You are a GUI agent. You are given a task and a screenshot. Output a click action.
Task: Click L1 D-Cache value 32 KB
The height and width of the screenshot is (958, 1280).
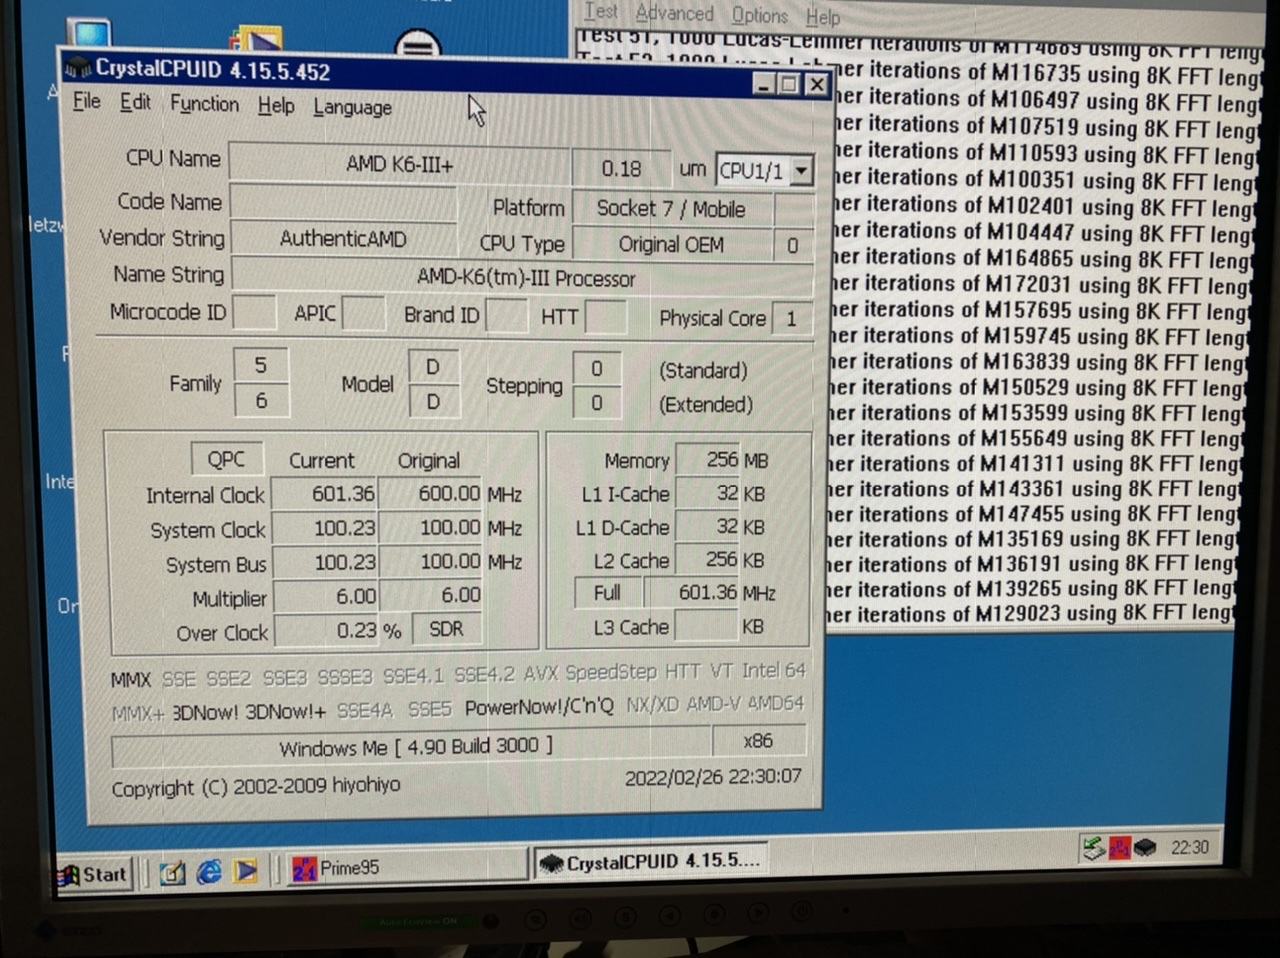(x=708, y=526)
